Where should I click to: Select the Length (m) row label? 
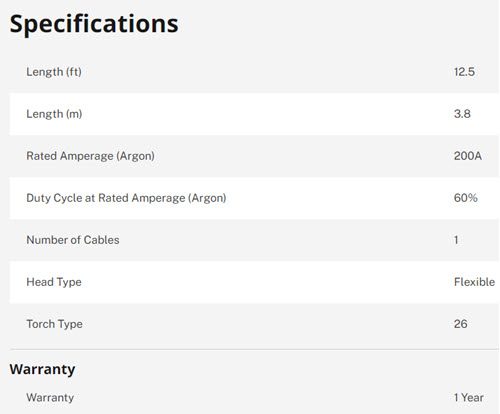[x=54, y=114]
